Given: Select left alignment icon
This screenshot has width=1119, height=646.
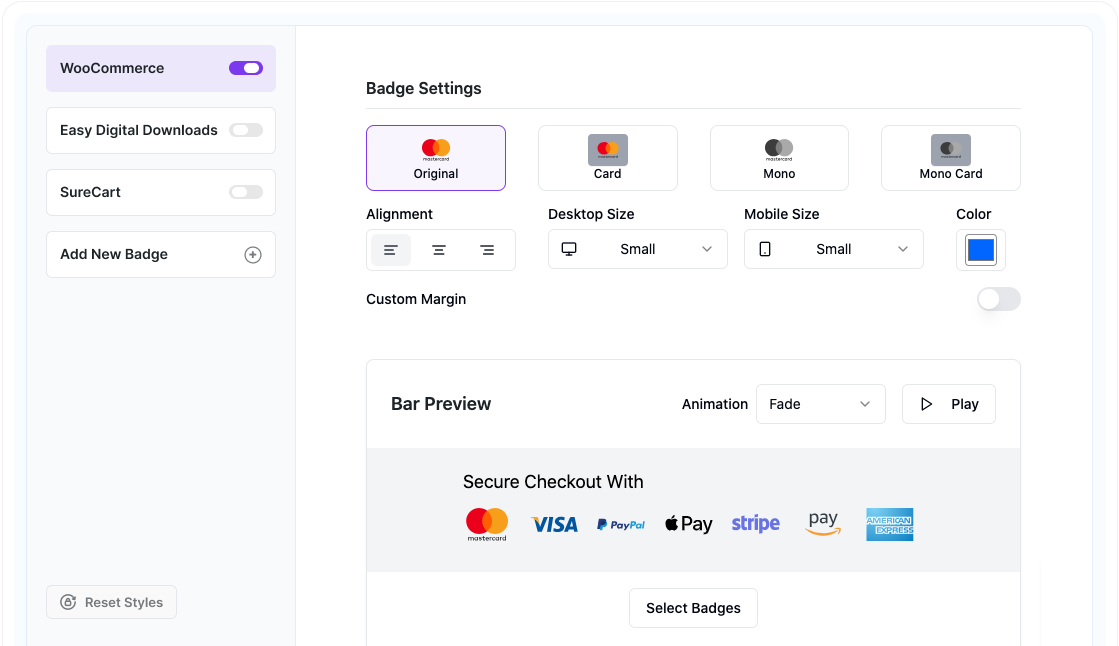Looking at the screenshot, I should 391,250.
